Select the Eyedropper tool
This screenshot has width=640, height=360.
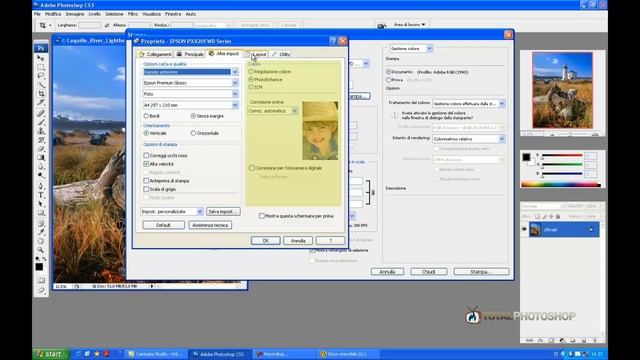tap(41, 232)
